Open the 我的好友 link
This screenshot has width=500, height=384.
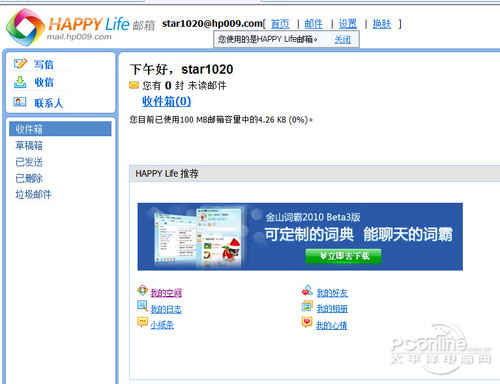click(x=332, y=293)
